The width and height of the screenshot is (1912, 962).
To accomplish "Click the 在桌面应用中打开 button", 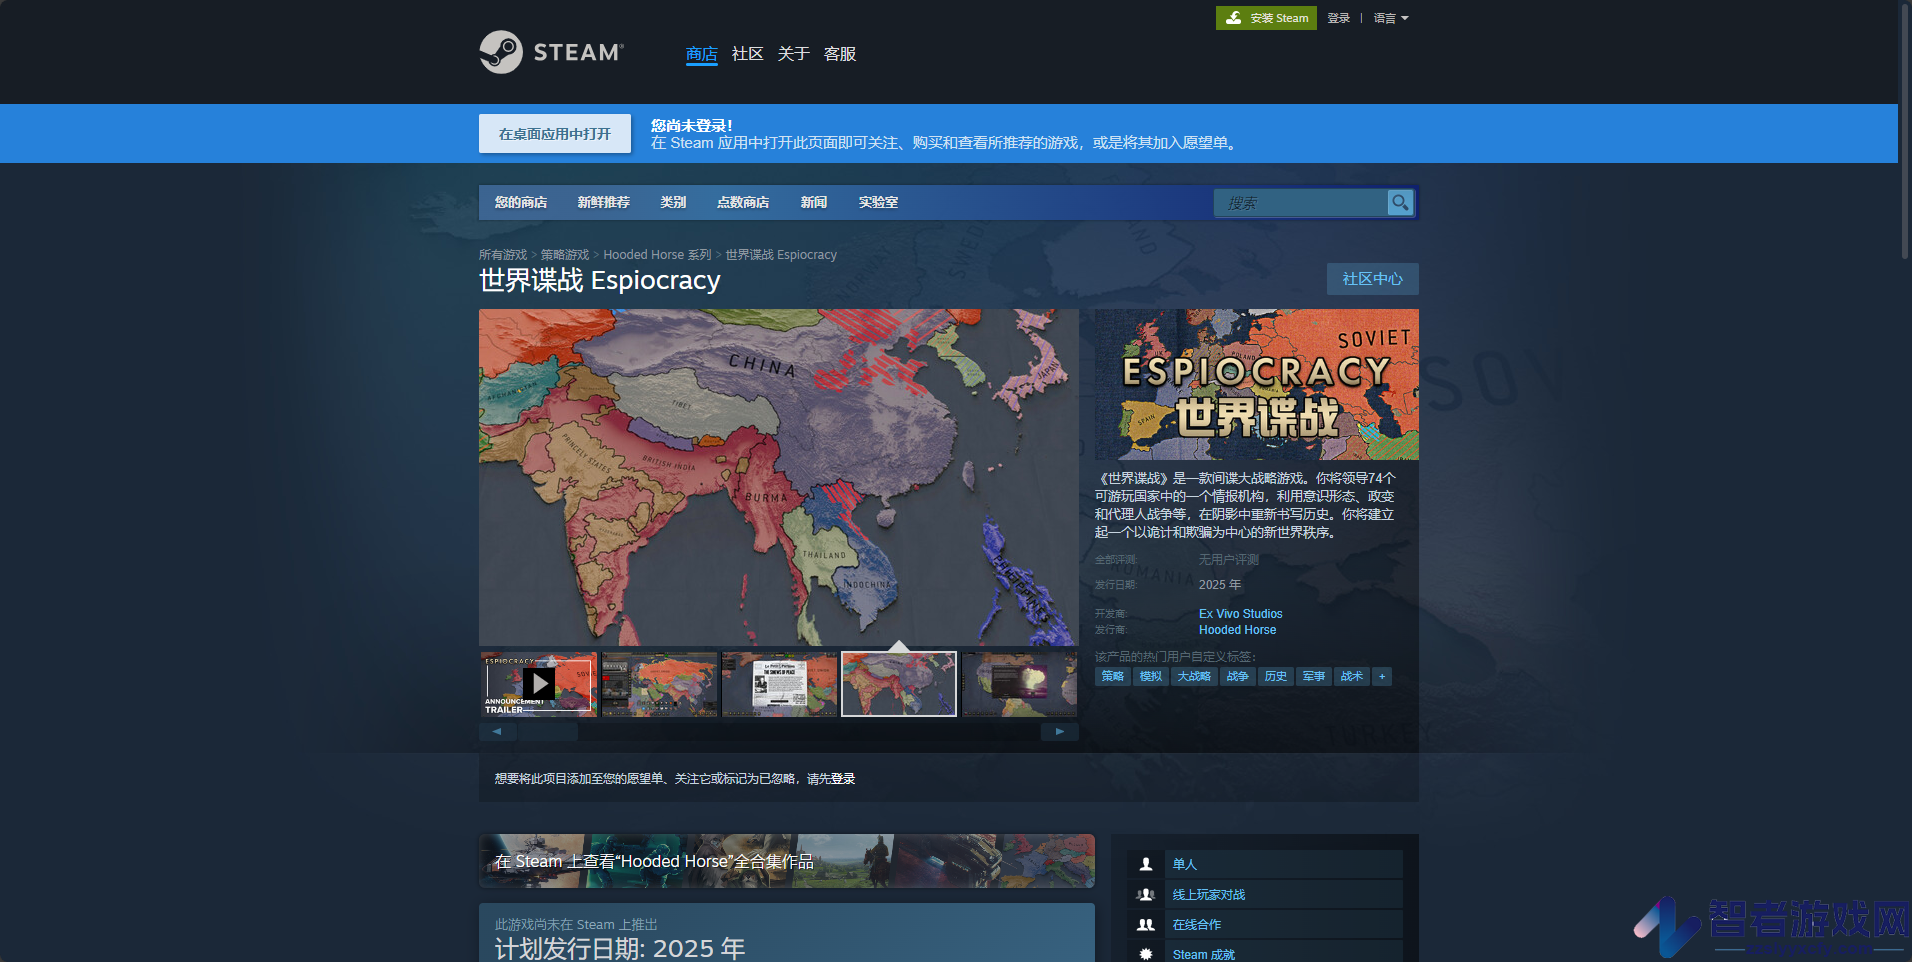I will 555,134.
